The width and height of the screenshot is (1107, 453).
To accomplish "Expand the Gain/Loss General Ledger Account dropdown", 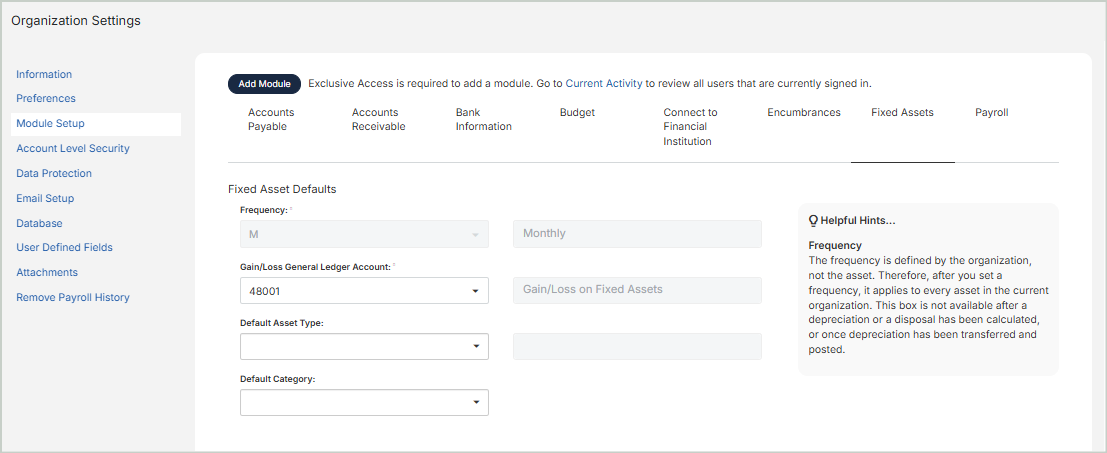I will (x=474, y=291).
